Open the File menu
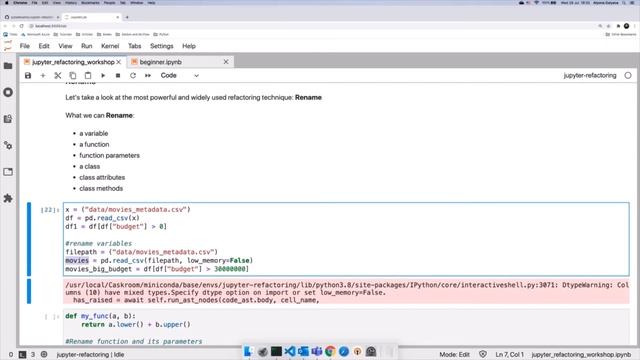The image size is (640, 360). 25,46
